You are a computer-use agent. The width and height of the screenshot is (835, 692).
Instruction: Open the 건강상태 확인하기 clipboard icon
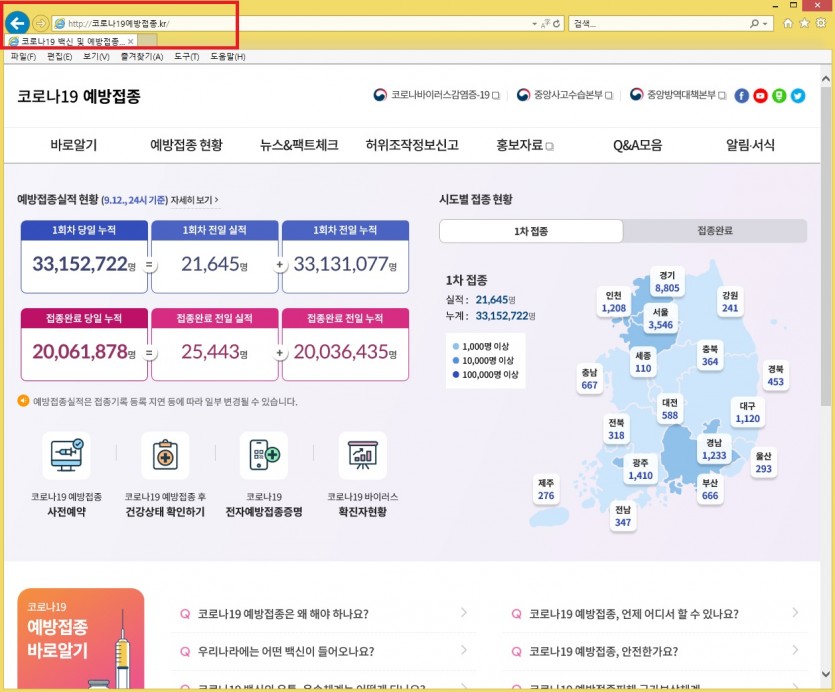click(x=165, y=457)
